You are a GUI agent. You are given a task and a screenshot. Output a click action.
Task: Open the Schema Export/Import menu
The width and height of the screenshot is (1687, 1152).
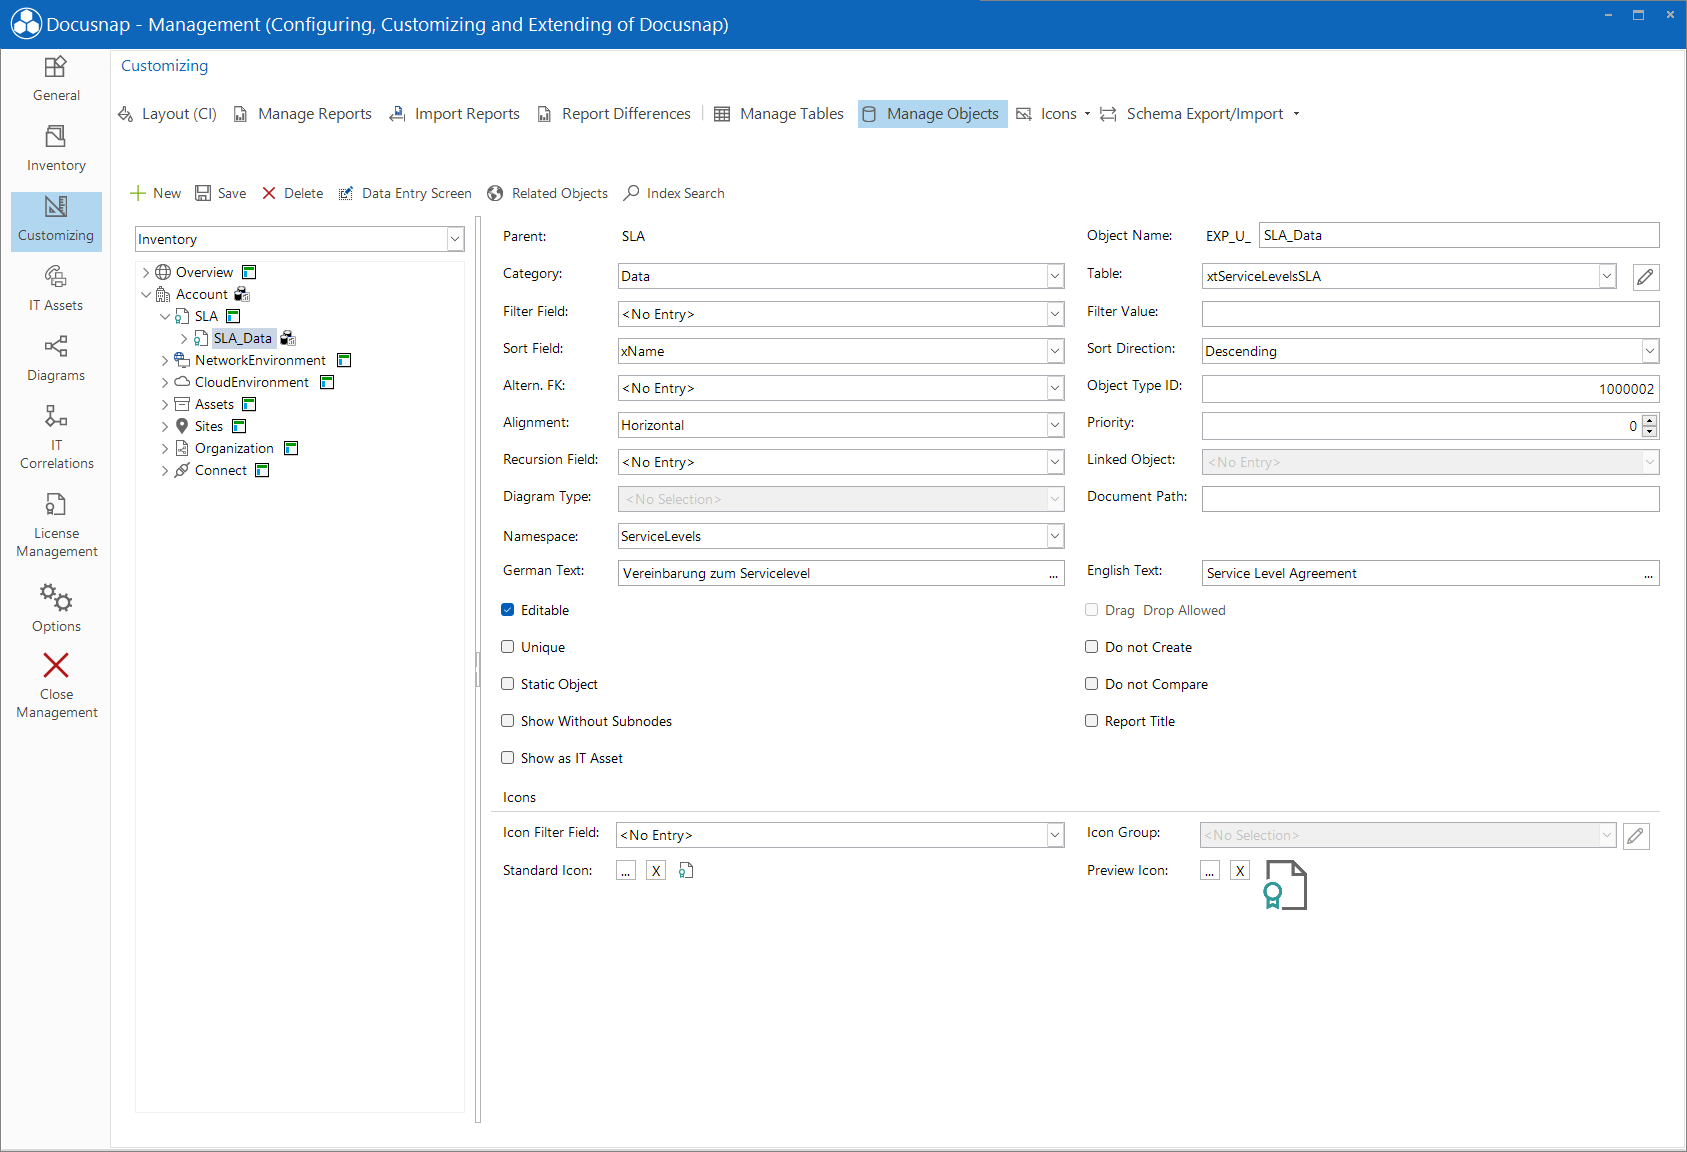[x=1200, y=114]
